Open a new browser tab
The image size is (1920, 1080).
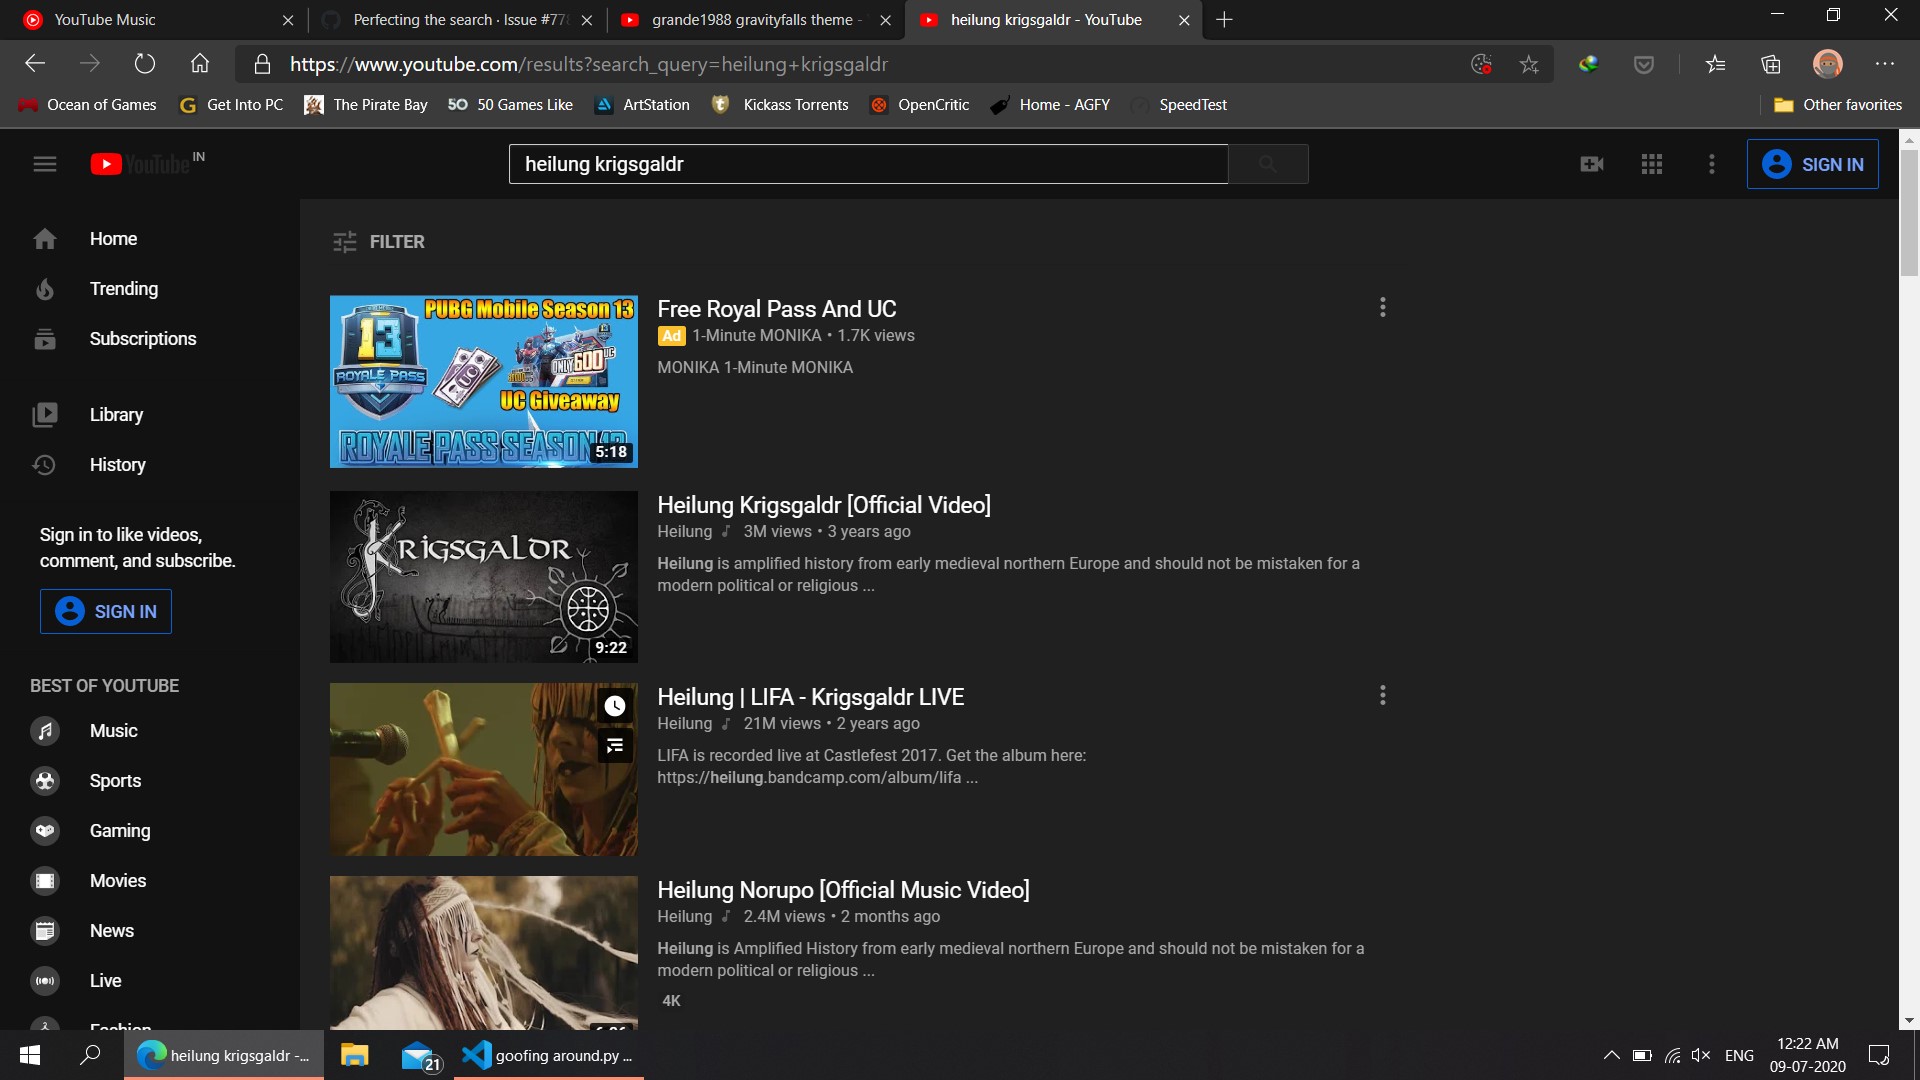(x=1224, y=20)
